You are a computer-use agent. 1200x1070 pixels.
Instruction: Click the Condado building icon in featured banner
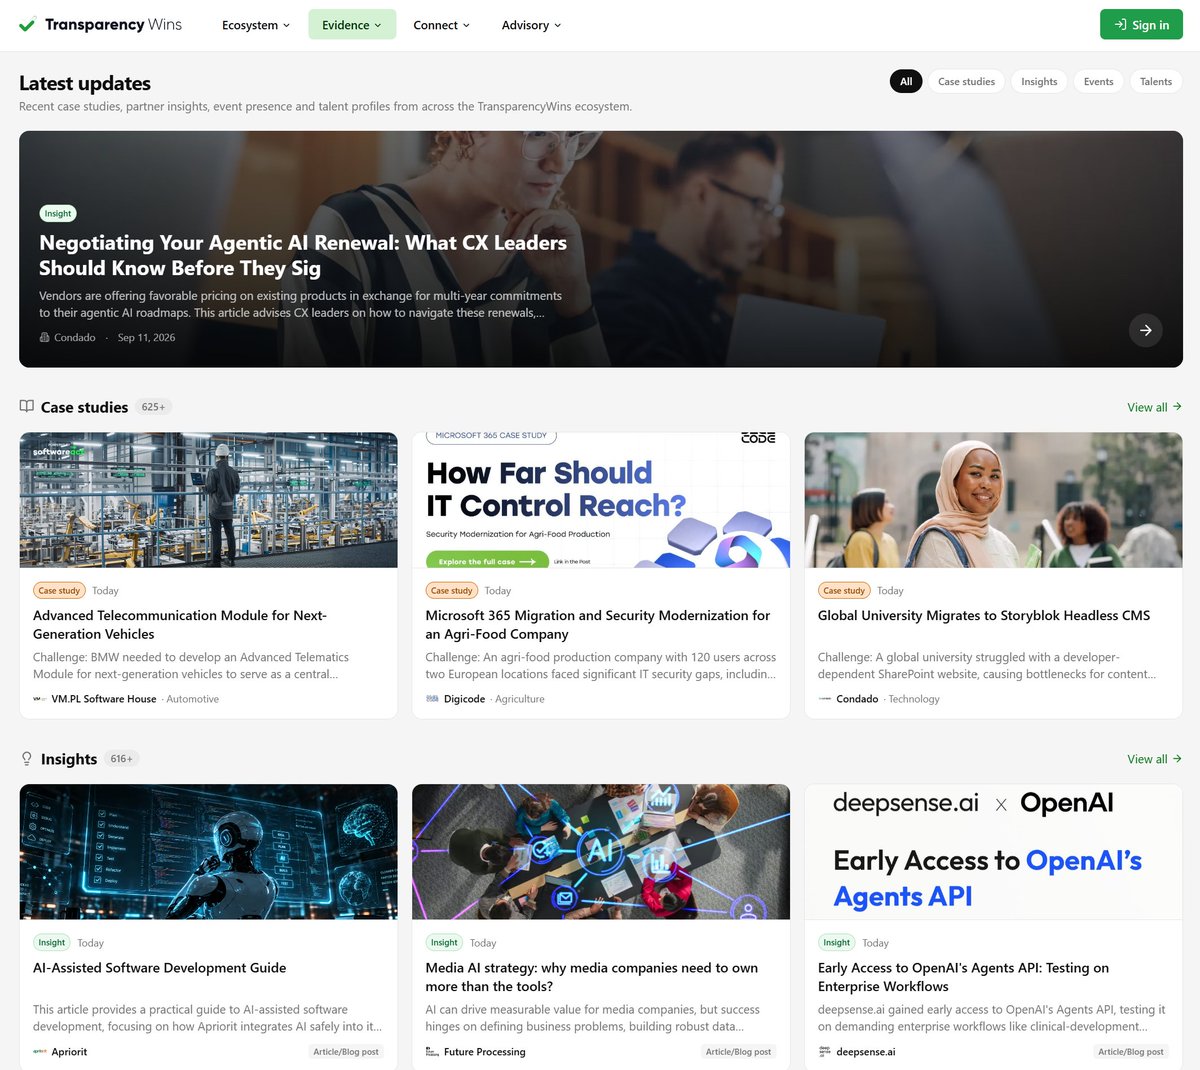coord(44,338)
